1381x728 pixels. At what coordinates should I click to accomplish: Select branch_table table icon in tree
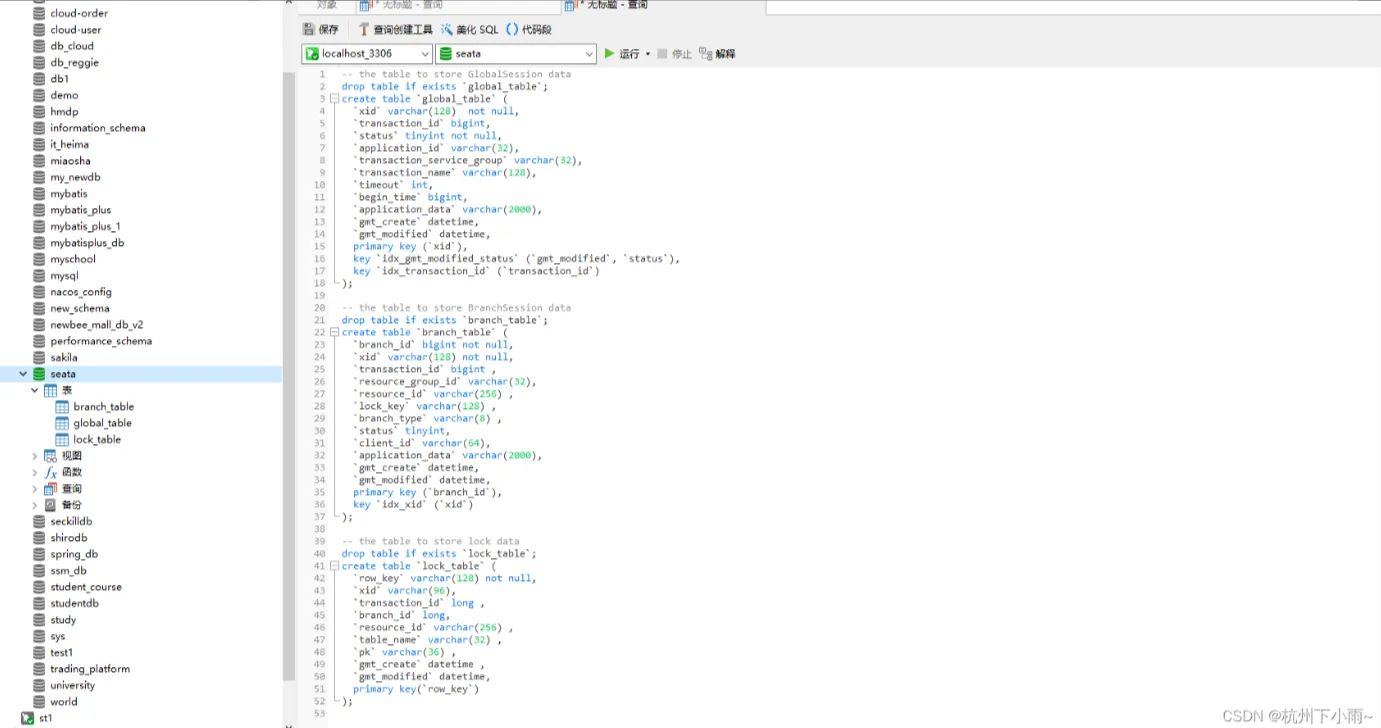tap(62, 407)
